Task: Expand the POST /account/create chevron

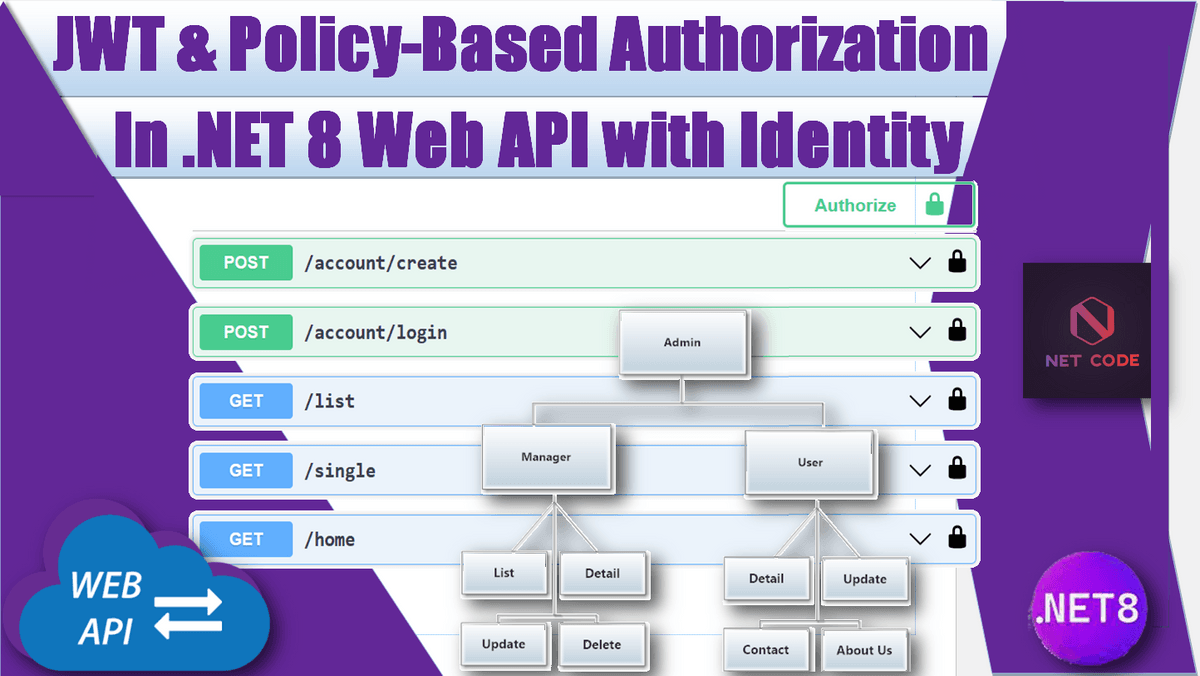Action: 920,263
